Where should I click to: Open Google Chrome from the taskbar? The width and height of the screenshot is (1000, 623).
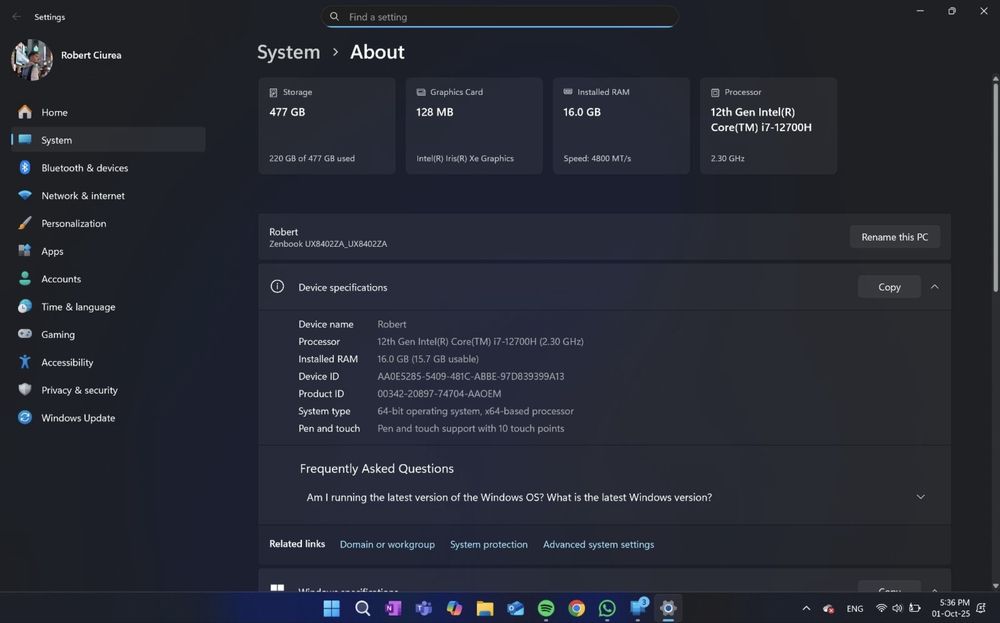pos(577,608)
